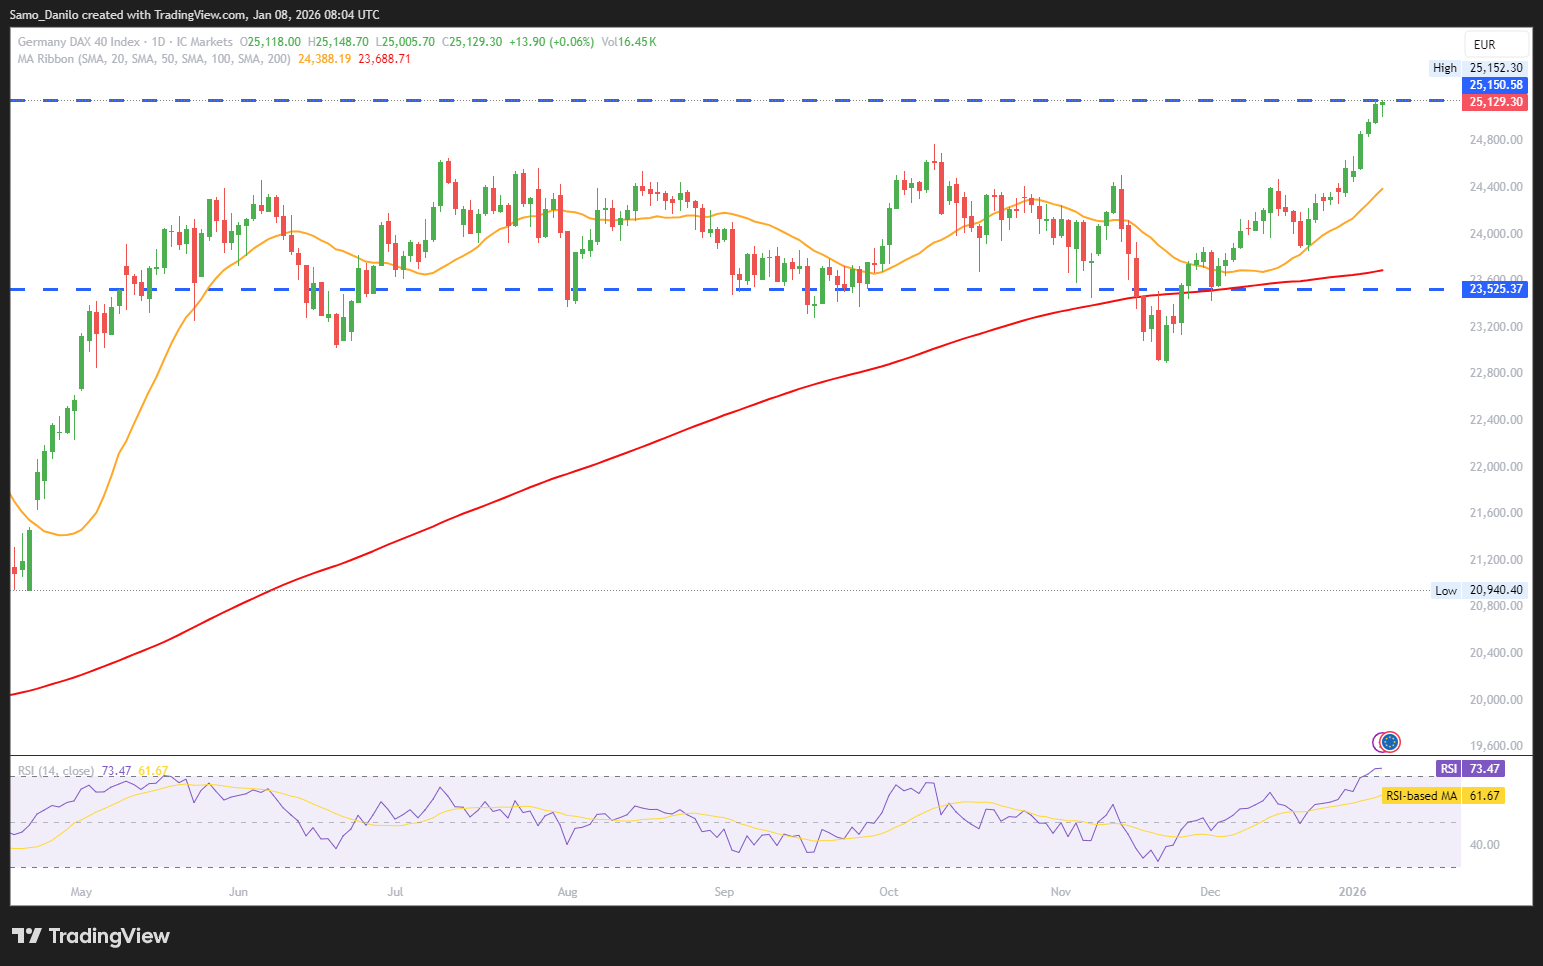Click the economic event flag icon
Screen dimensions: 1543x966
point(1387,742)
